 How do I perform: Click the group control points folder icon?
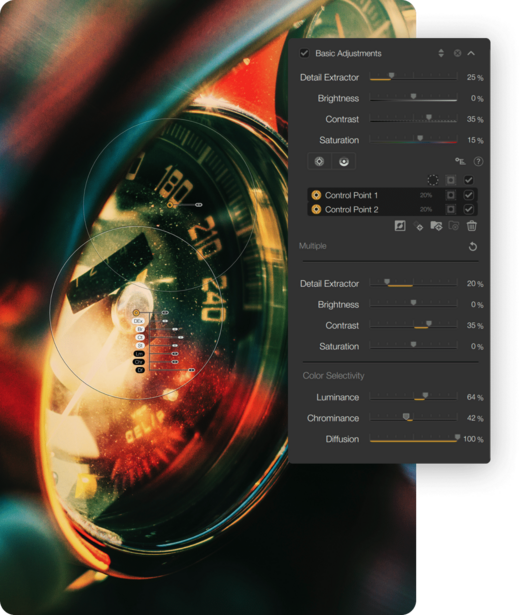click(436, 226)
